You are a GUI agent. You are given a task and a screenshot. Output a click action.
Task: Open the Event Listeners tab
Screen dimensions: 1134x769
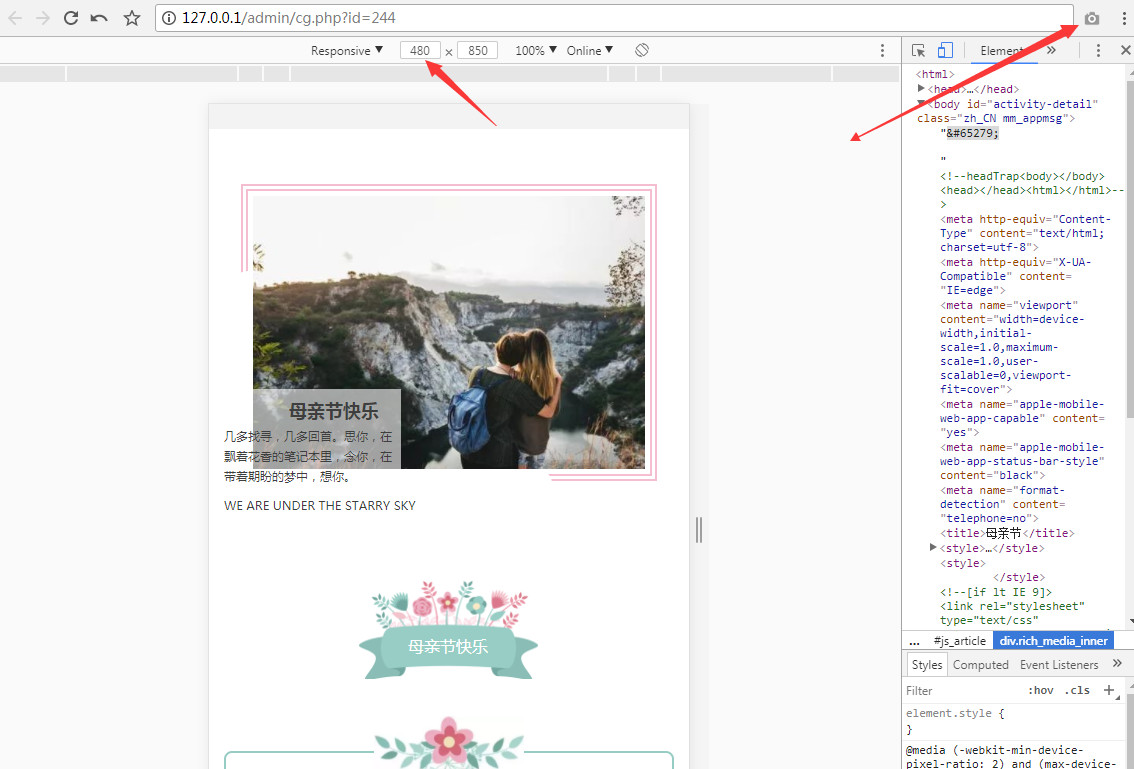click(x=1059, y=665)
